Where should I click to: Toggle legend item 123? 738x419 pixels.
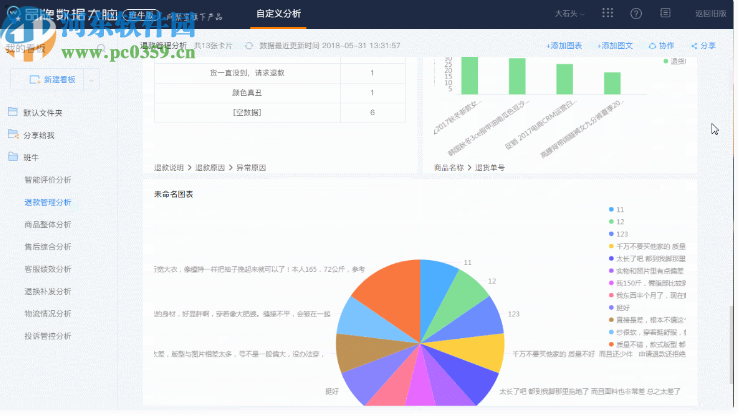click(x=618, y=234)
